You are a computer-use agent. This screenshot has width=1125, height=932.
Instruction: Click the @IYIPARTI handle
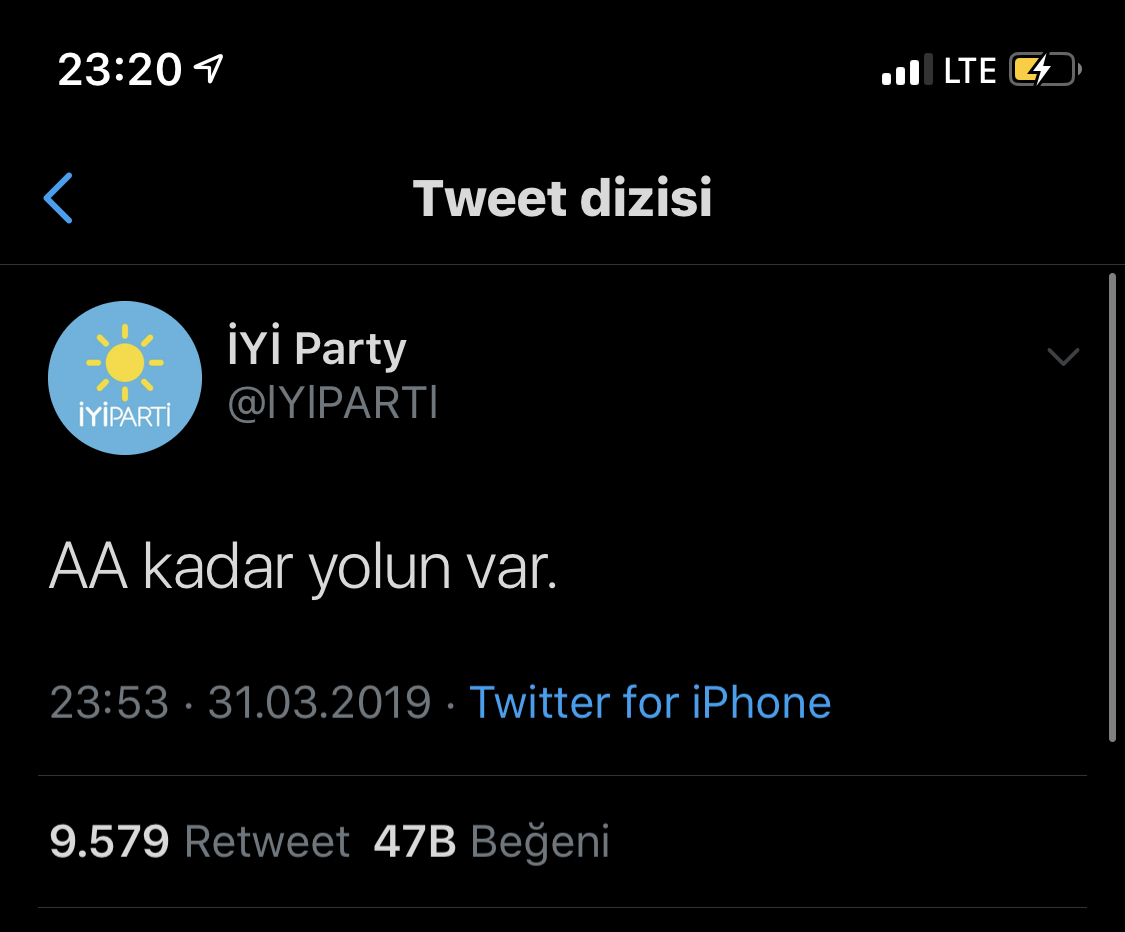[333, 403]
